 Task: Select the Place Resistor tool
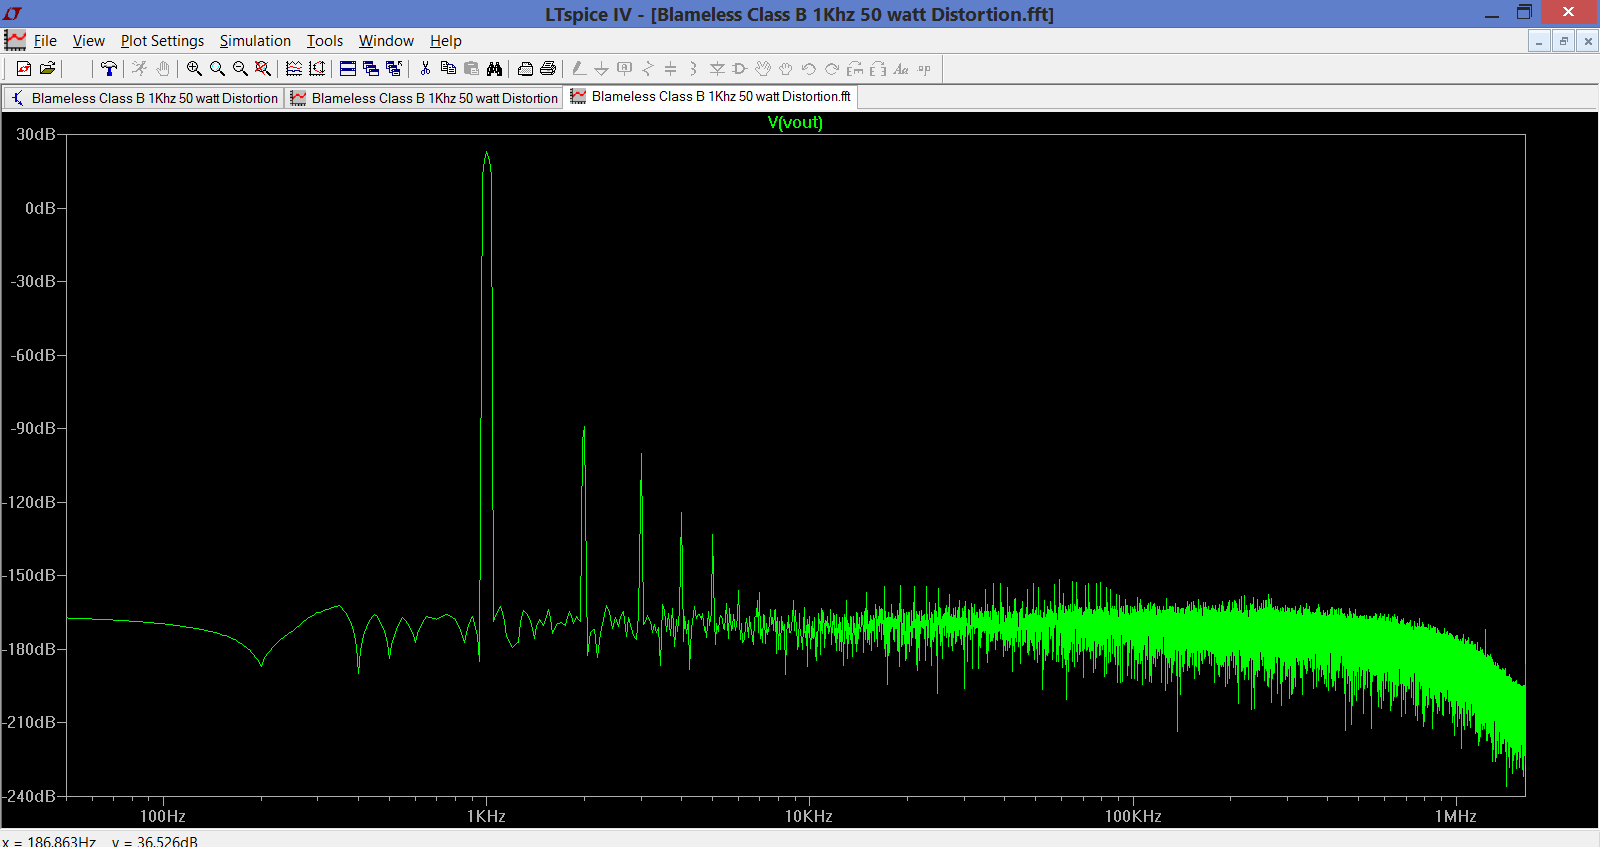tap(648, 69)
